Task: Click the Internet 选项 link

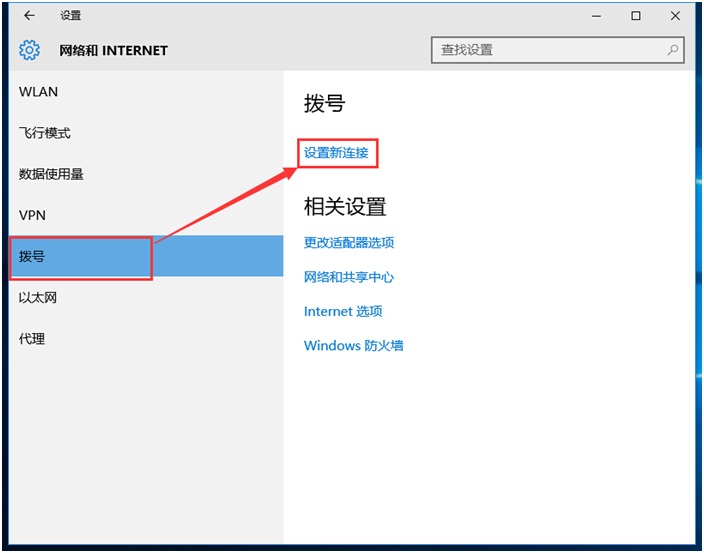Action: [343, 312]
